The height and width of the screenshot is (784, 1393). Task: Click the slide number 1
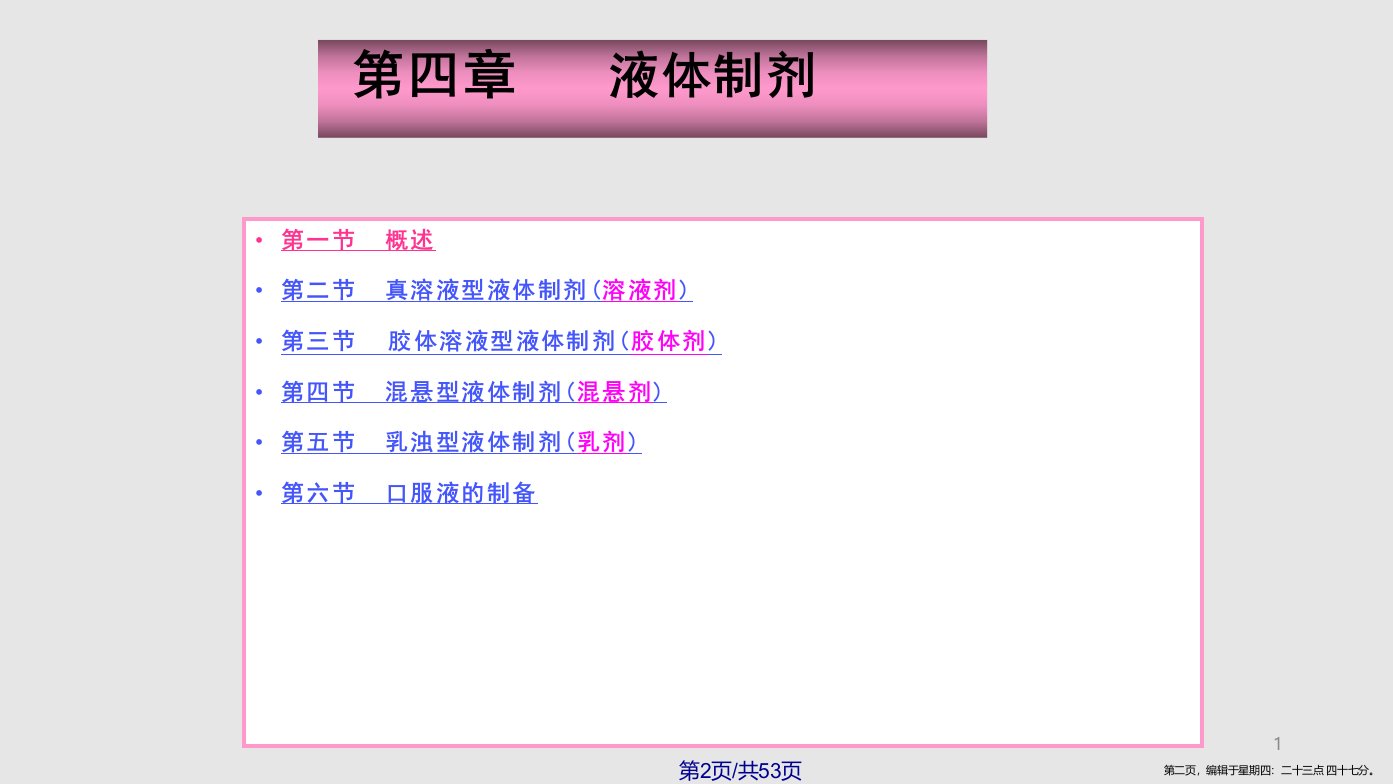(1277, 743)
